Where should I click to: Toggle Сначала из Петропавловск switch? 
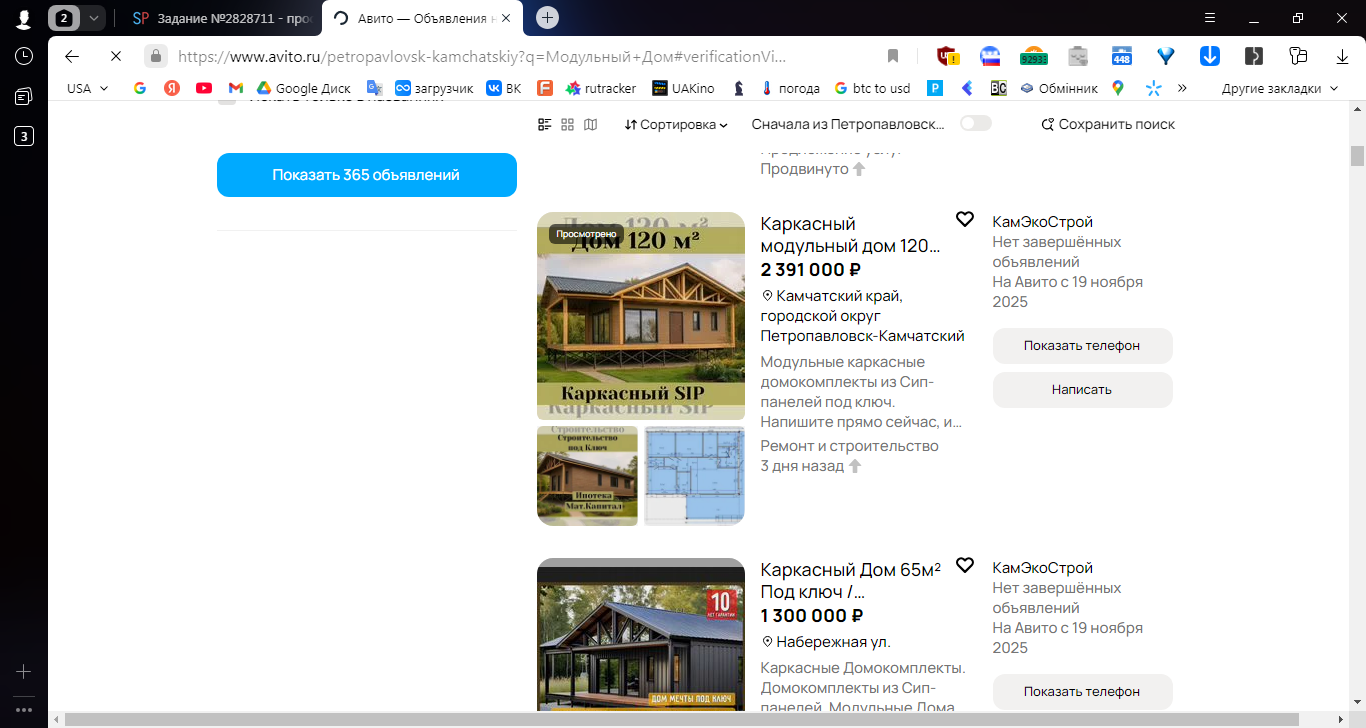[x=976, y=123]
